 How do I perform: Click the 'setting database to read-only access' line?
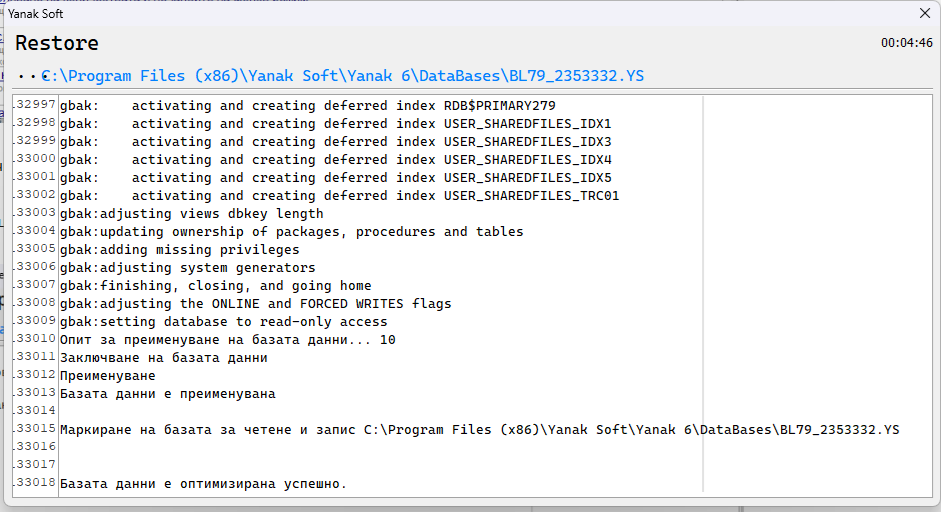[223, 322]
